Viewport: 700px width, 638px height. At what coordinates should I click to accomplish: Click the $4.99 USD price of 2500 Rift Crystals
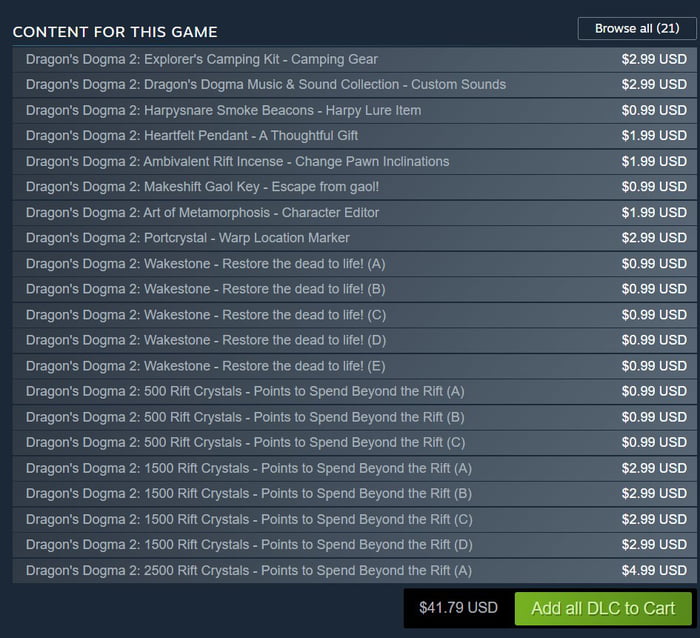click(x=654, y=570)
